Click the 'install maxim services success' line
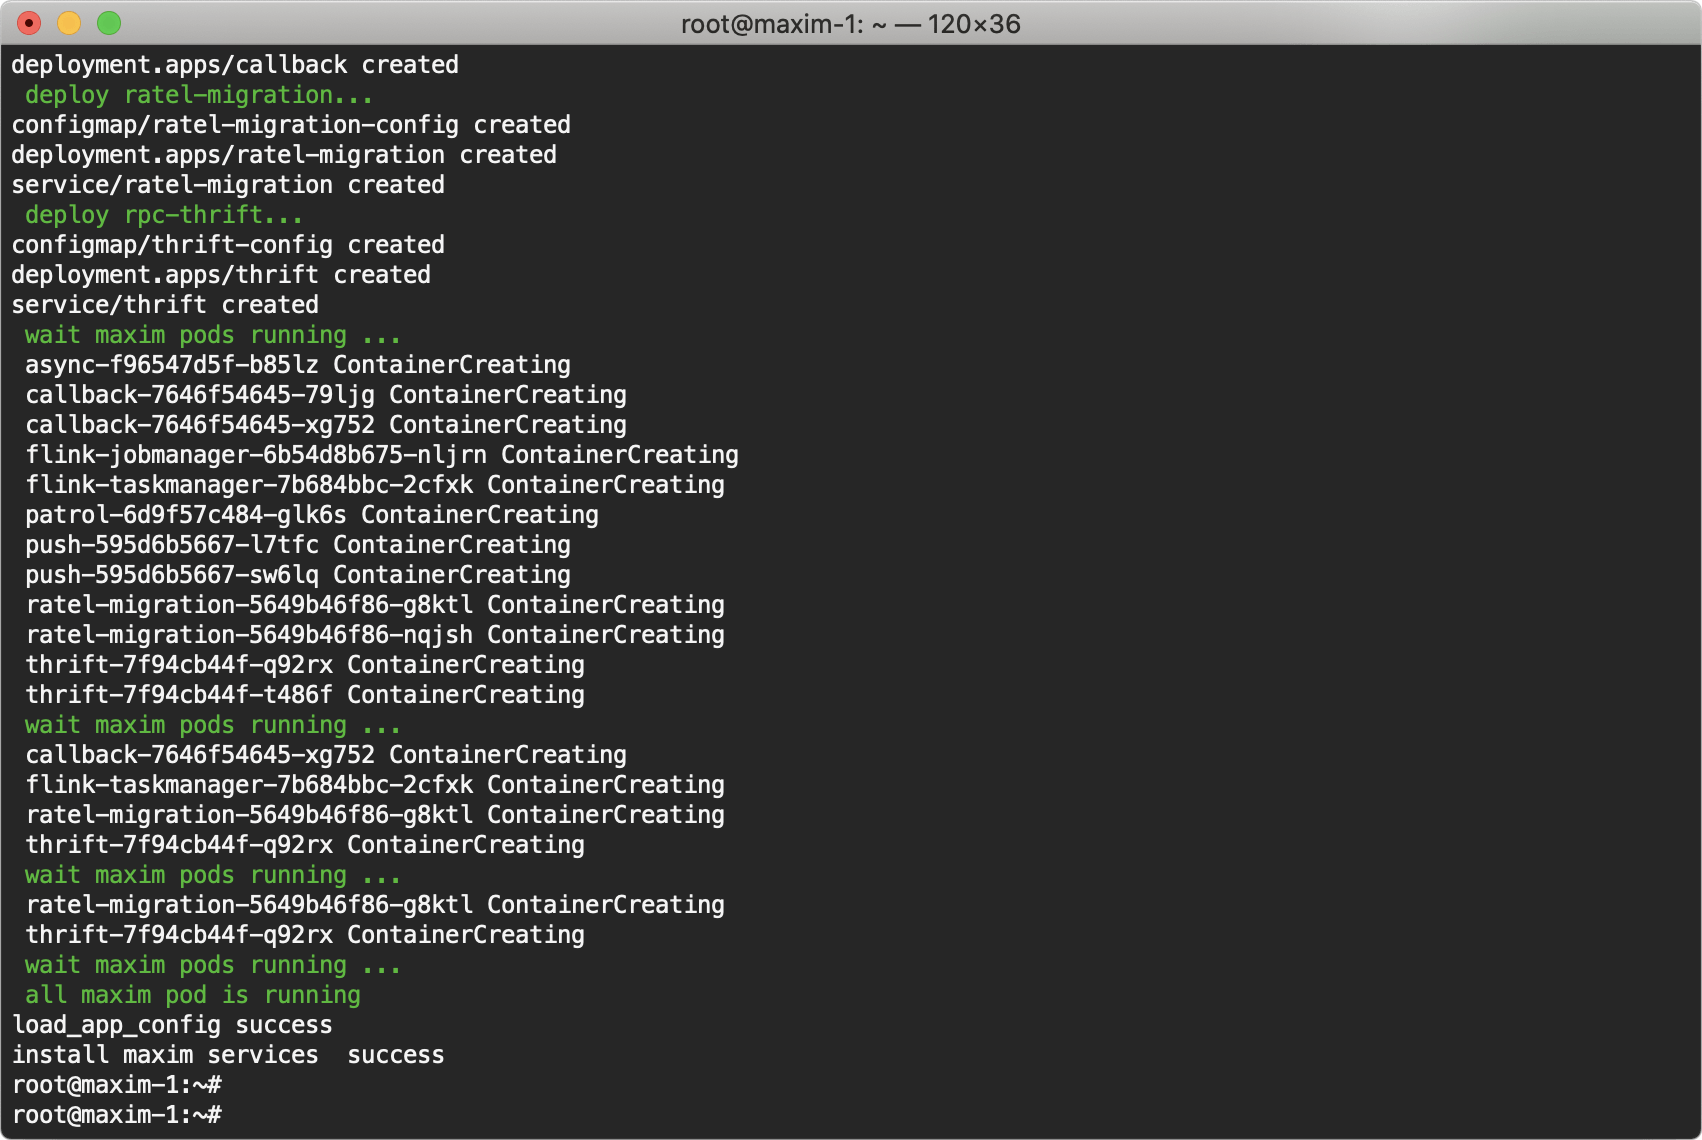The width and height of the screenshot is (1702, 1140). (x=228, y=1055)
